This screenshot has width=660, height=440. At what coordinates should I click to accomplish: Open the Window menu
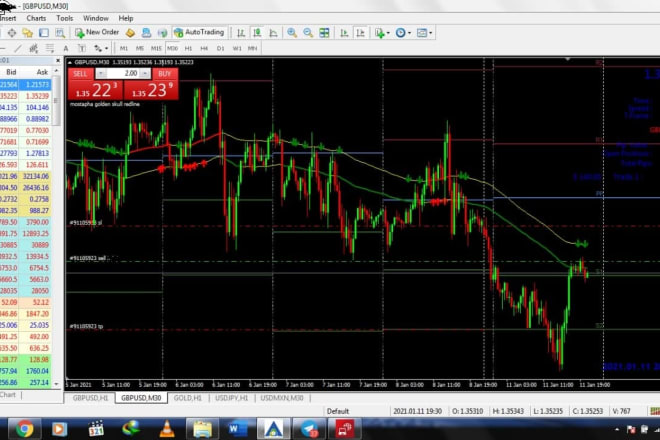96,18
